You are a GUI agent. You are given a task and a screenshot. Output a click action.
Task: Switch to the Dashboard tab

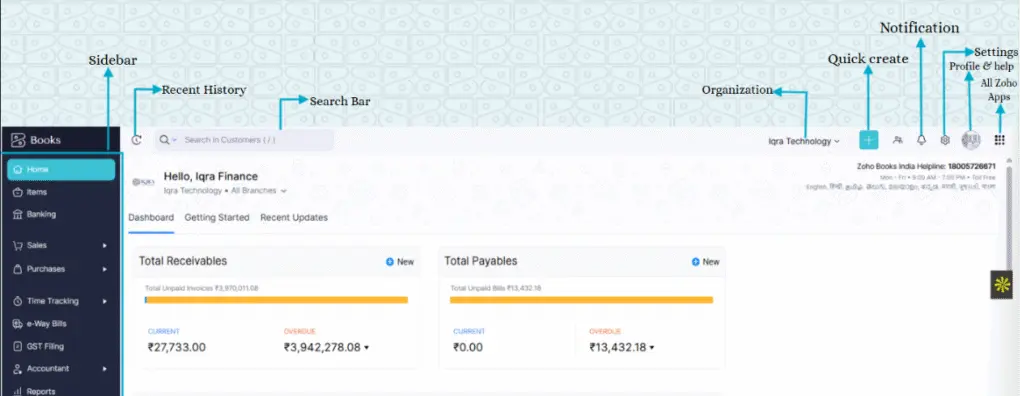point(151,218)
